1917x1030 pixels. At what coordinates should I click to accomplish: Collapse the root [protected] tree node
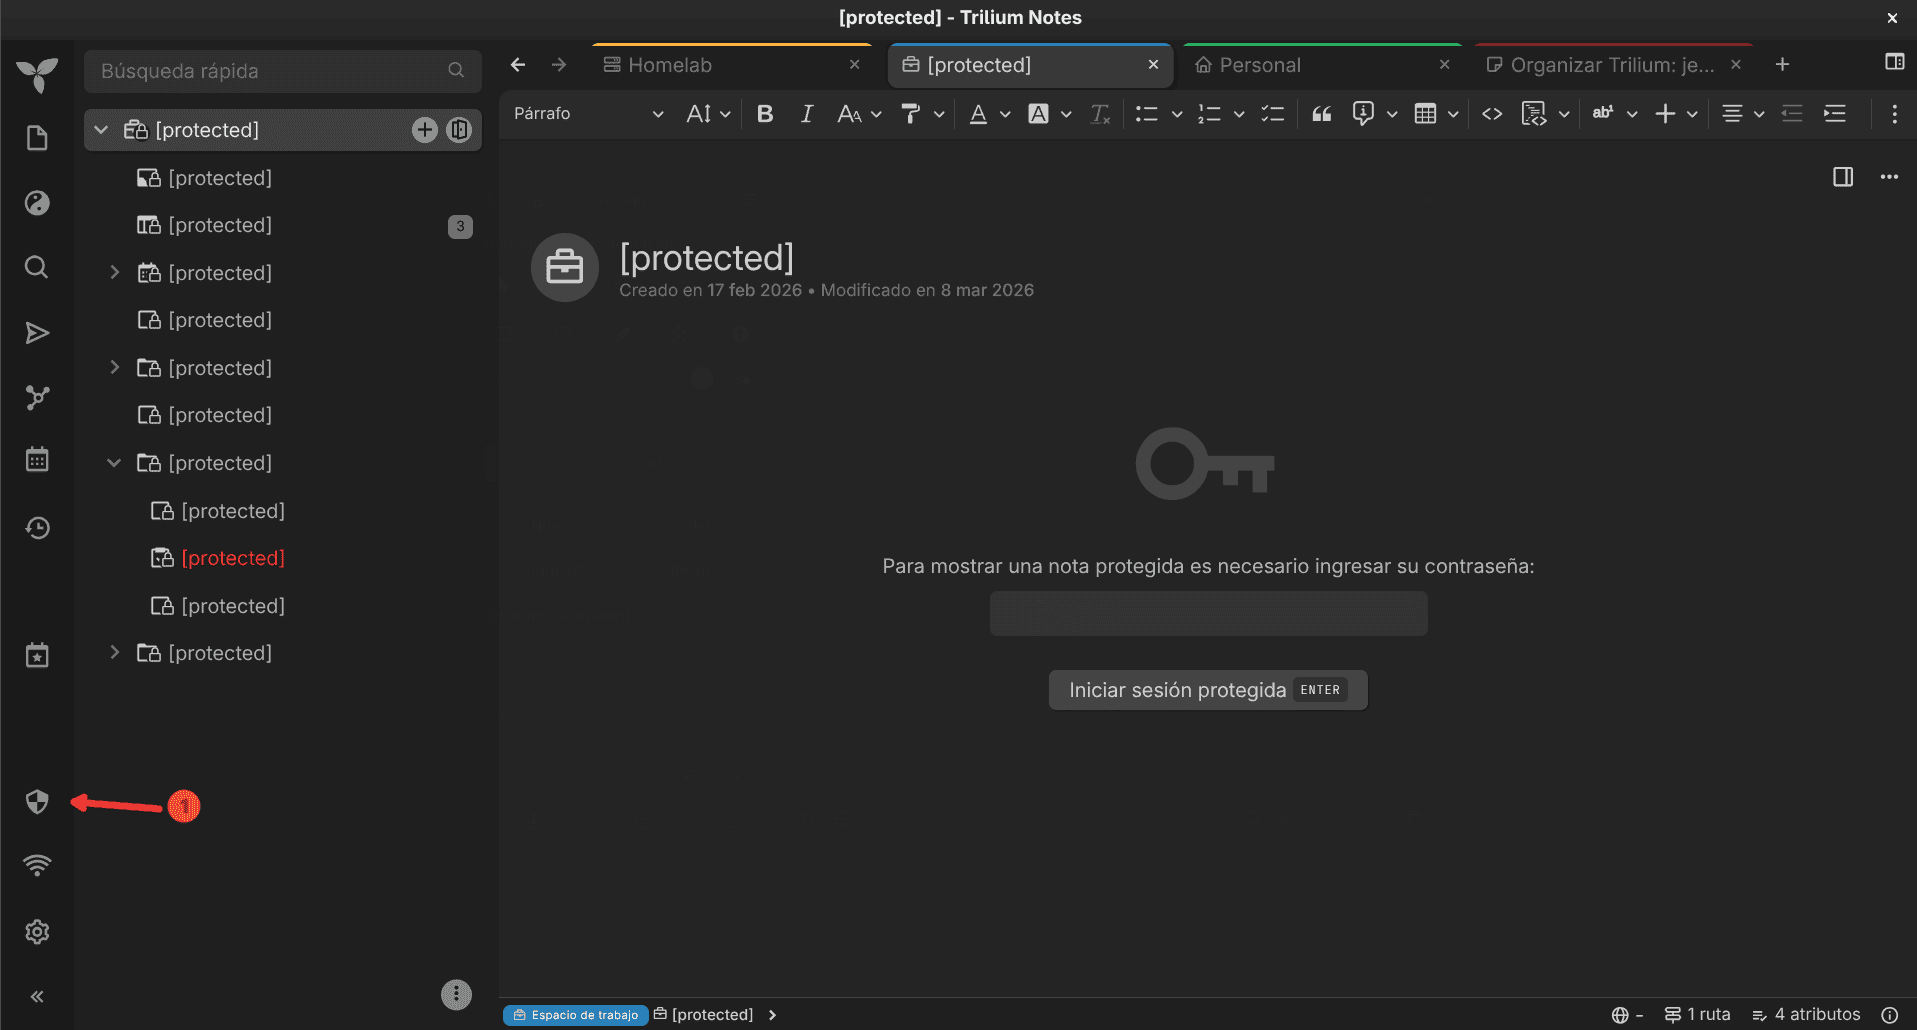pos(101,130)
